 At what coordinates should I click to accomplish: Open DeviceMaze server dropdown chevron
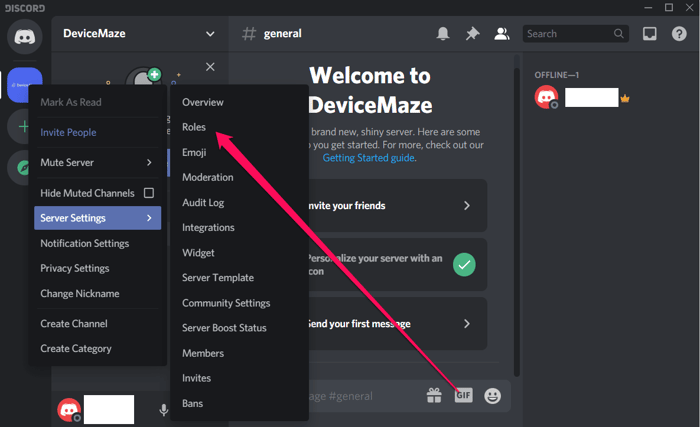pyautogui.click(x=210, y=34)
